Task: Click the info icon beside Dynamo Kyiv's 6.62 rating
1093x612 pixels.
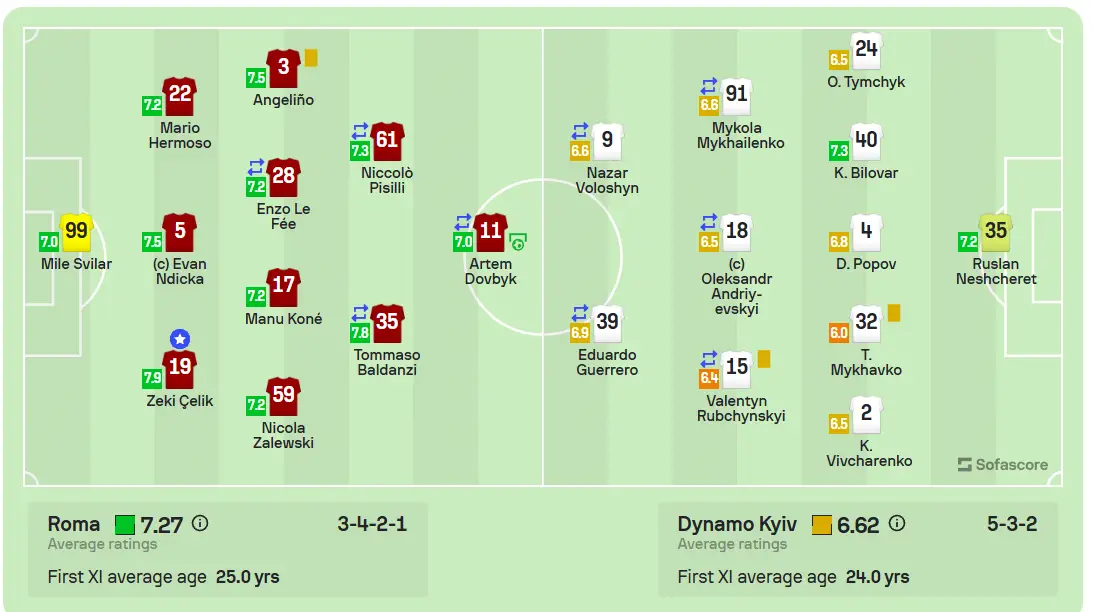Action: (897, 523)
